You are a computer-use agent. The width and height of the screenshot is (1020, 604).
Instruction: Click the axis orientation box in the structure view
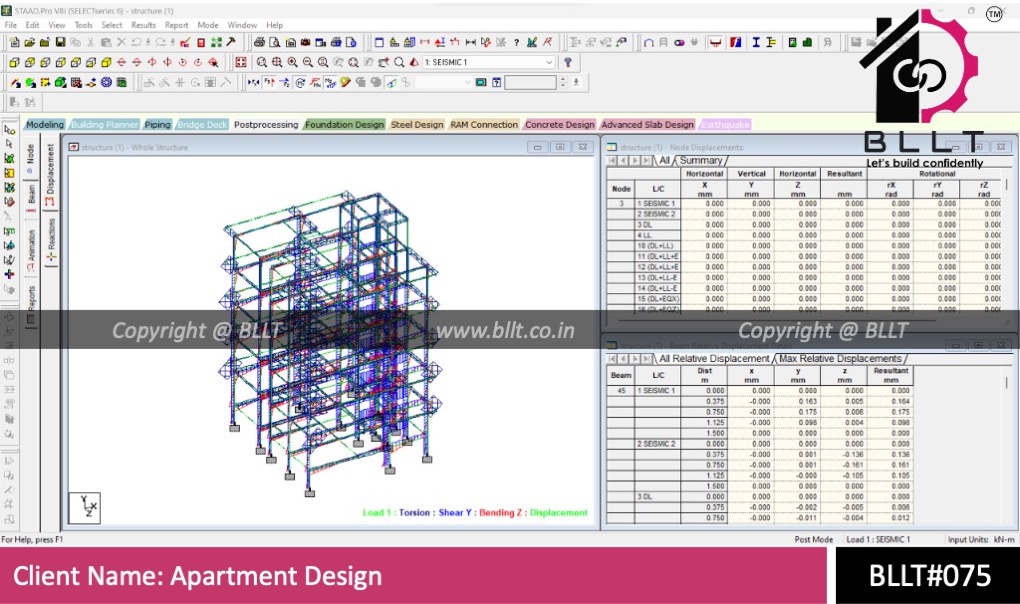point(85,507)
